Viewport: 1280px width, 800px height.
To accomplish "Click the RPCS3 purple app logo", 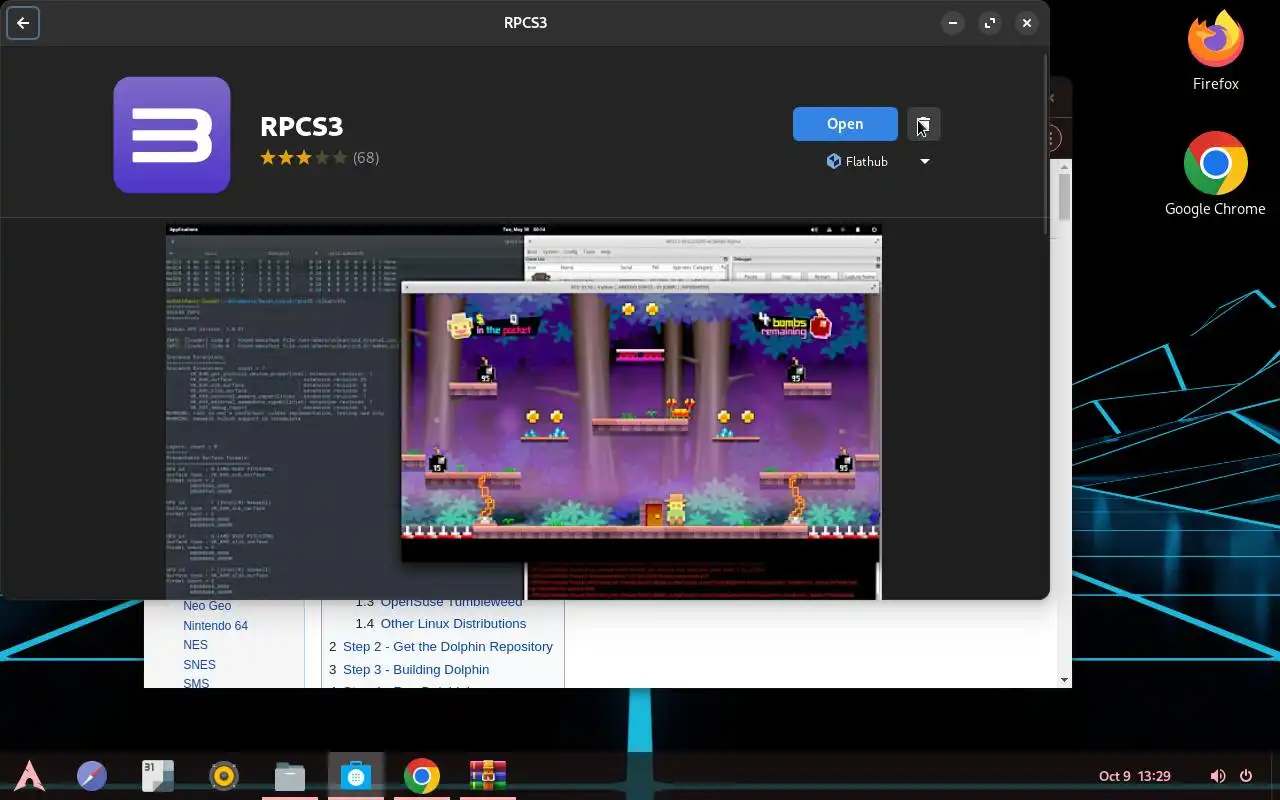I will (x=172, y=135).
